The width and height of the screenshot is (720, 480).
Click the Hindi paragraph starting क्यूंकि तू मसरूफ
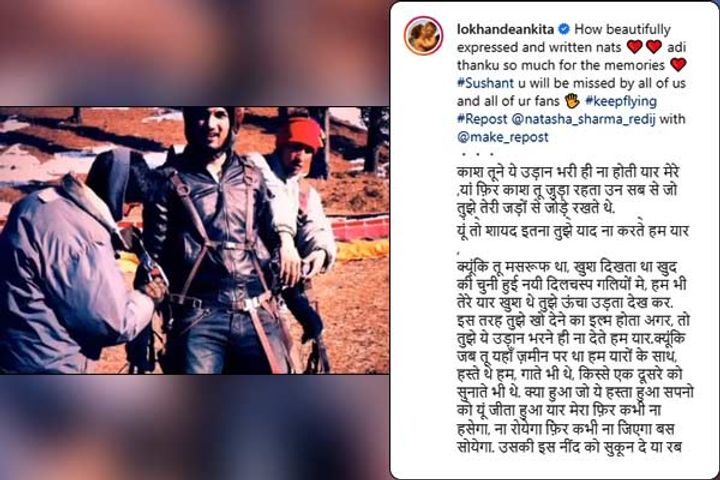575,356
